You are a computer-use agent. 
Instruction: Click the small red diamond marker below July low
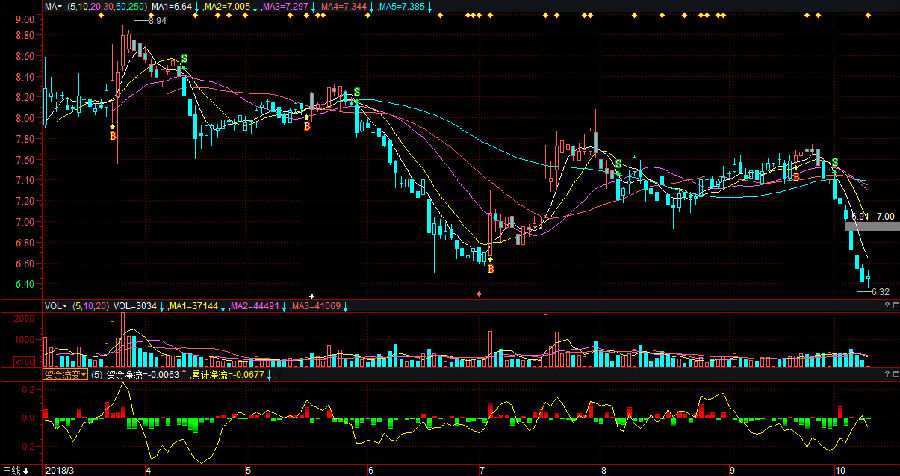pyautogui.click(x=479, y=294)
